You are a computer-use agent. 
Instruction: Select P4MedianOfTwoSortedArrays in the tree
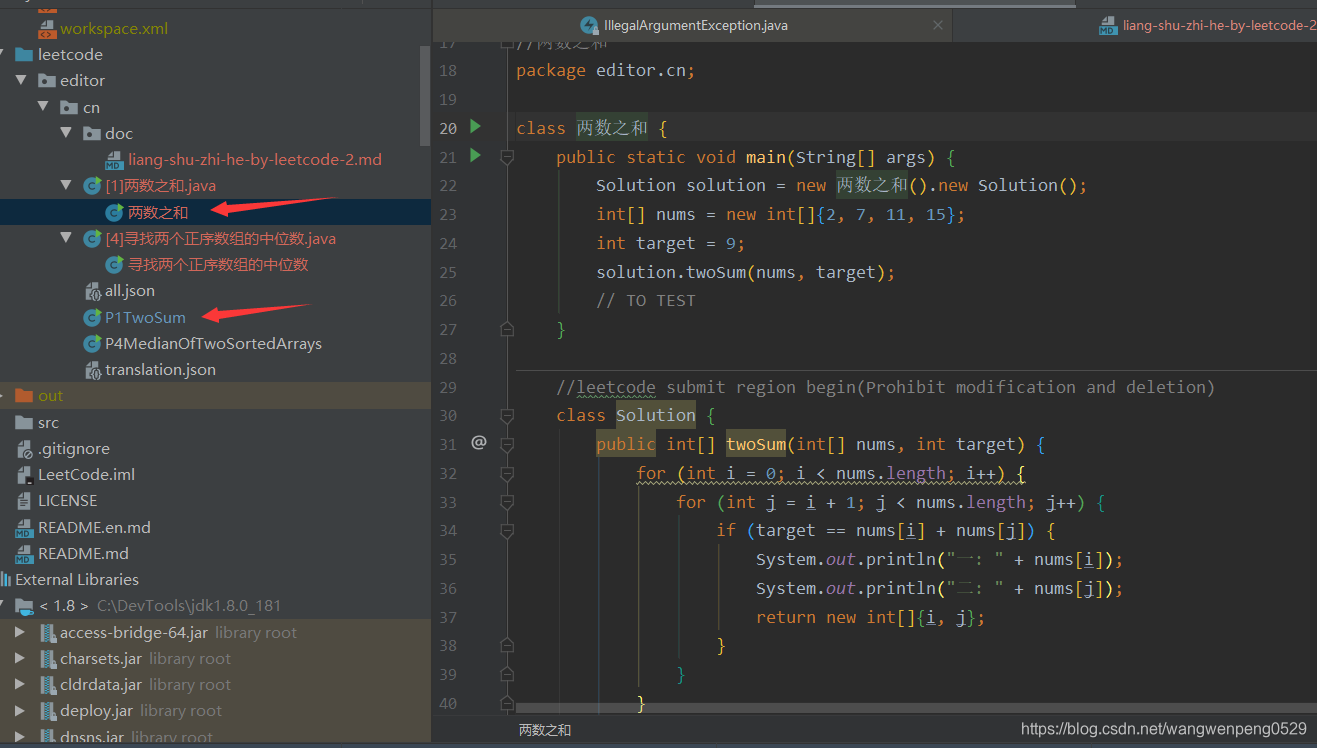coord(215,343)
